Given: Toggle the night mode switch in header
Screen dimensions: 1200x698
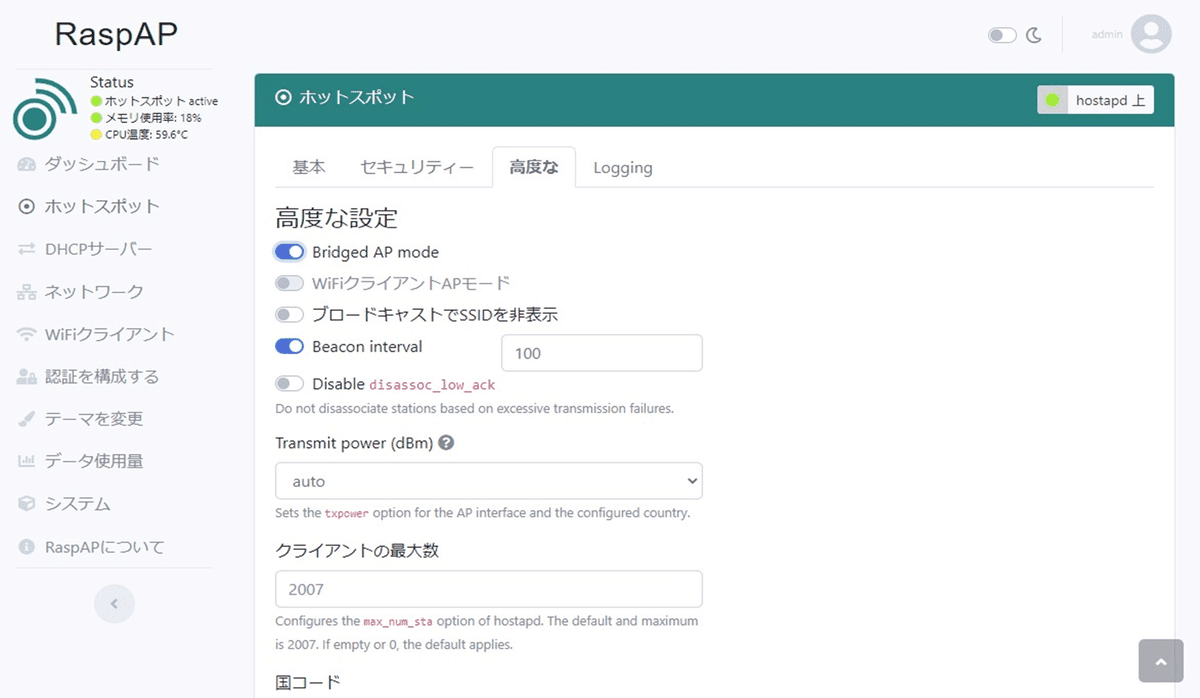Looking at the screenshot, I should coord(1002,35).
